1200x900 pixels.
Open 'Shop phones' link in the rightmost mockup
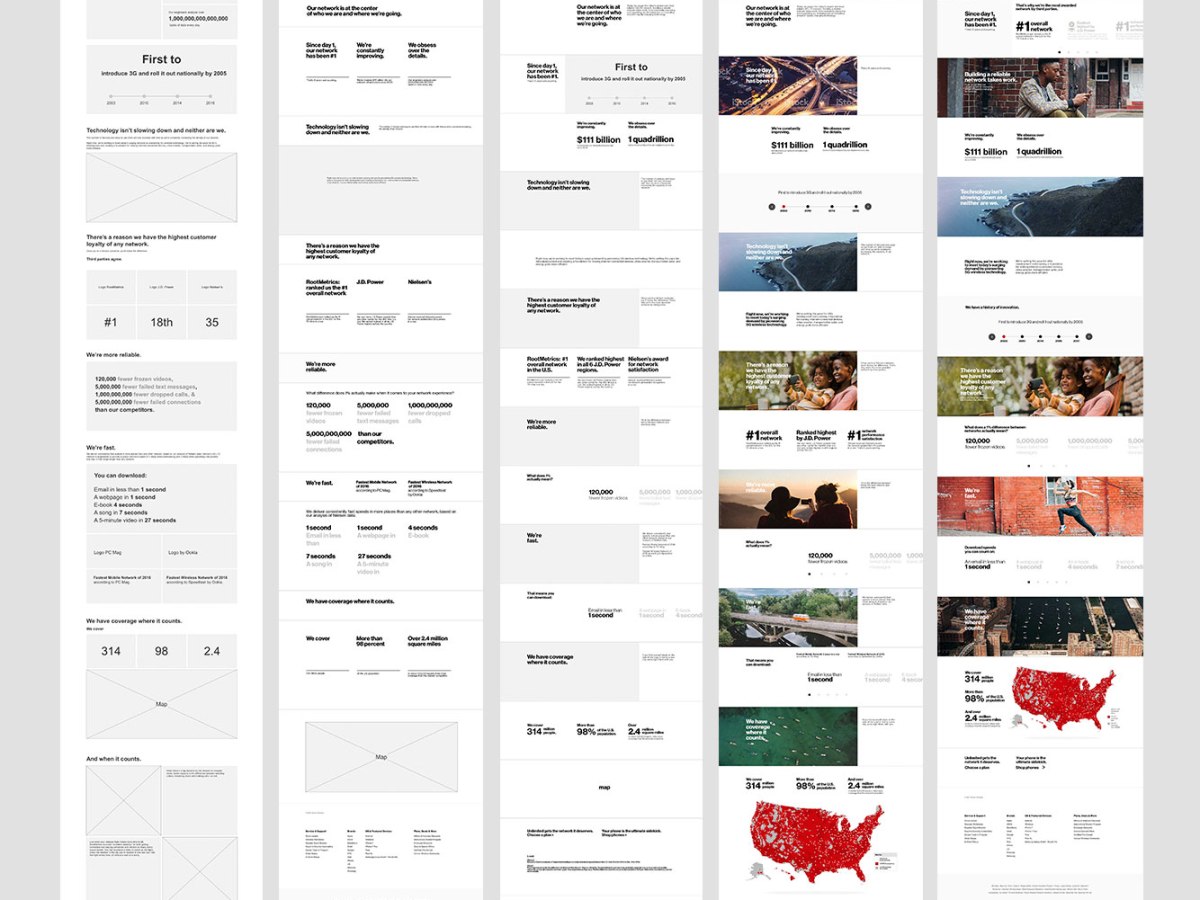click(x=1030, y=769)
